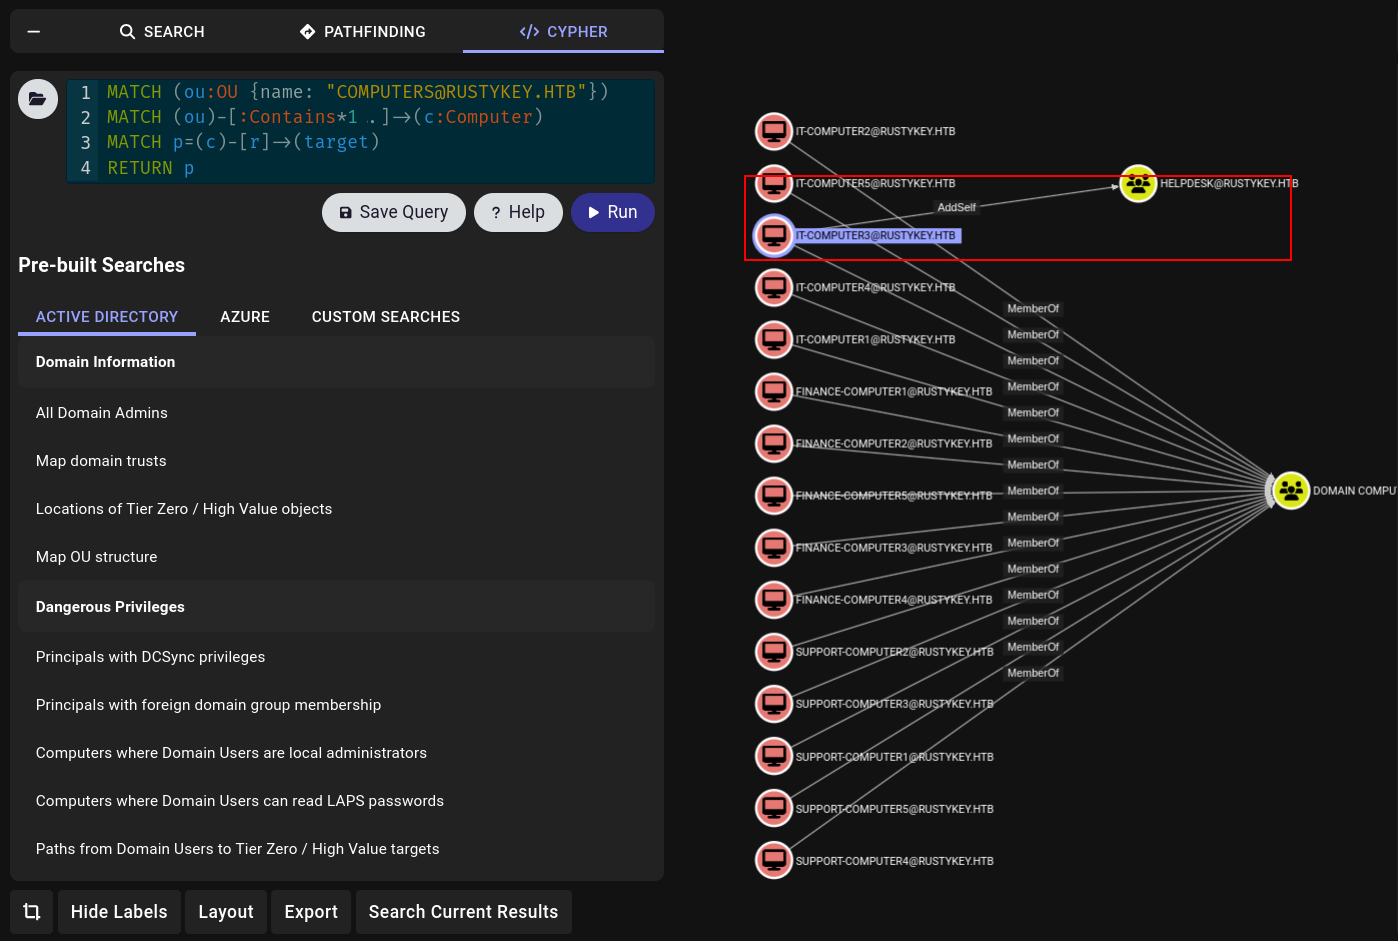Run Principals with DCSync privileges search

[x=150, y=657]
